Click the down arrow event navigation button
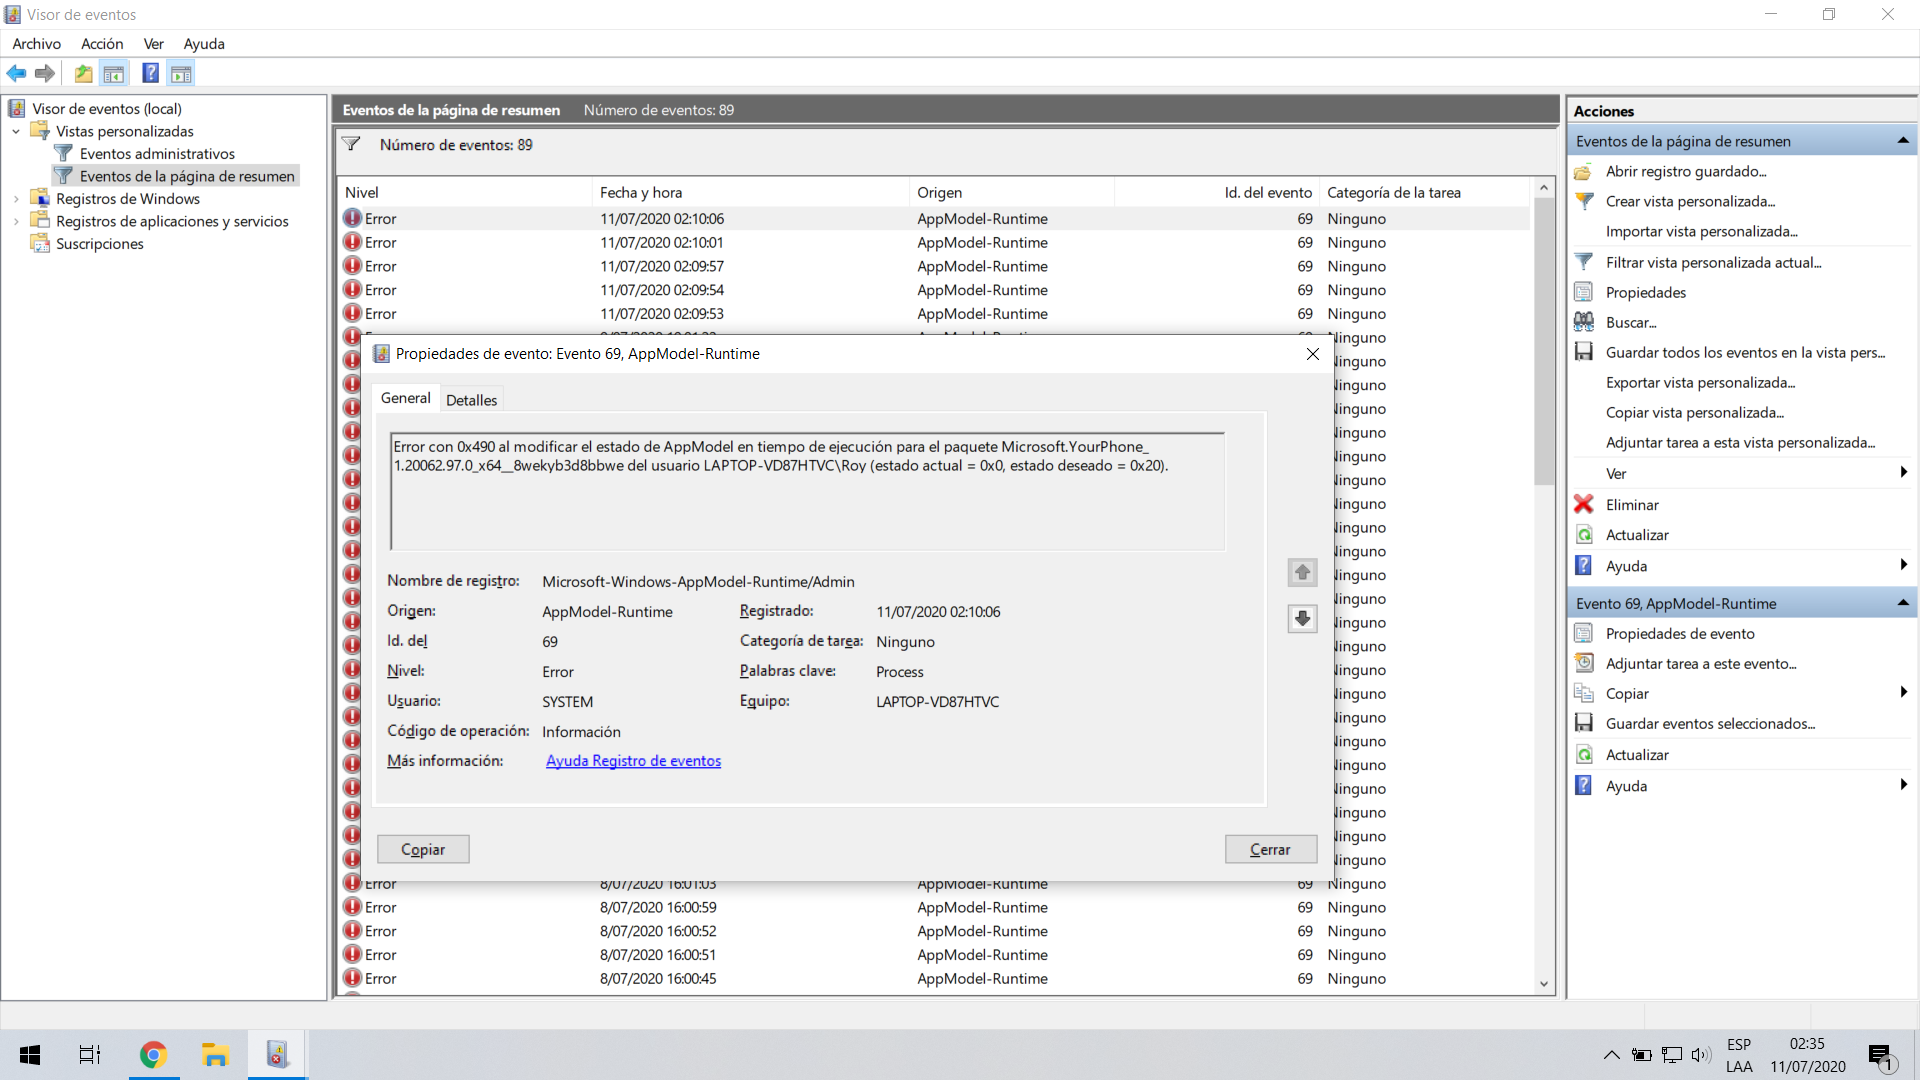Screen dimensions: 1920x1080 click(1302, 619)
